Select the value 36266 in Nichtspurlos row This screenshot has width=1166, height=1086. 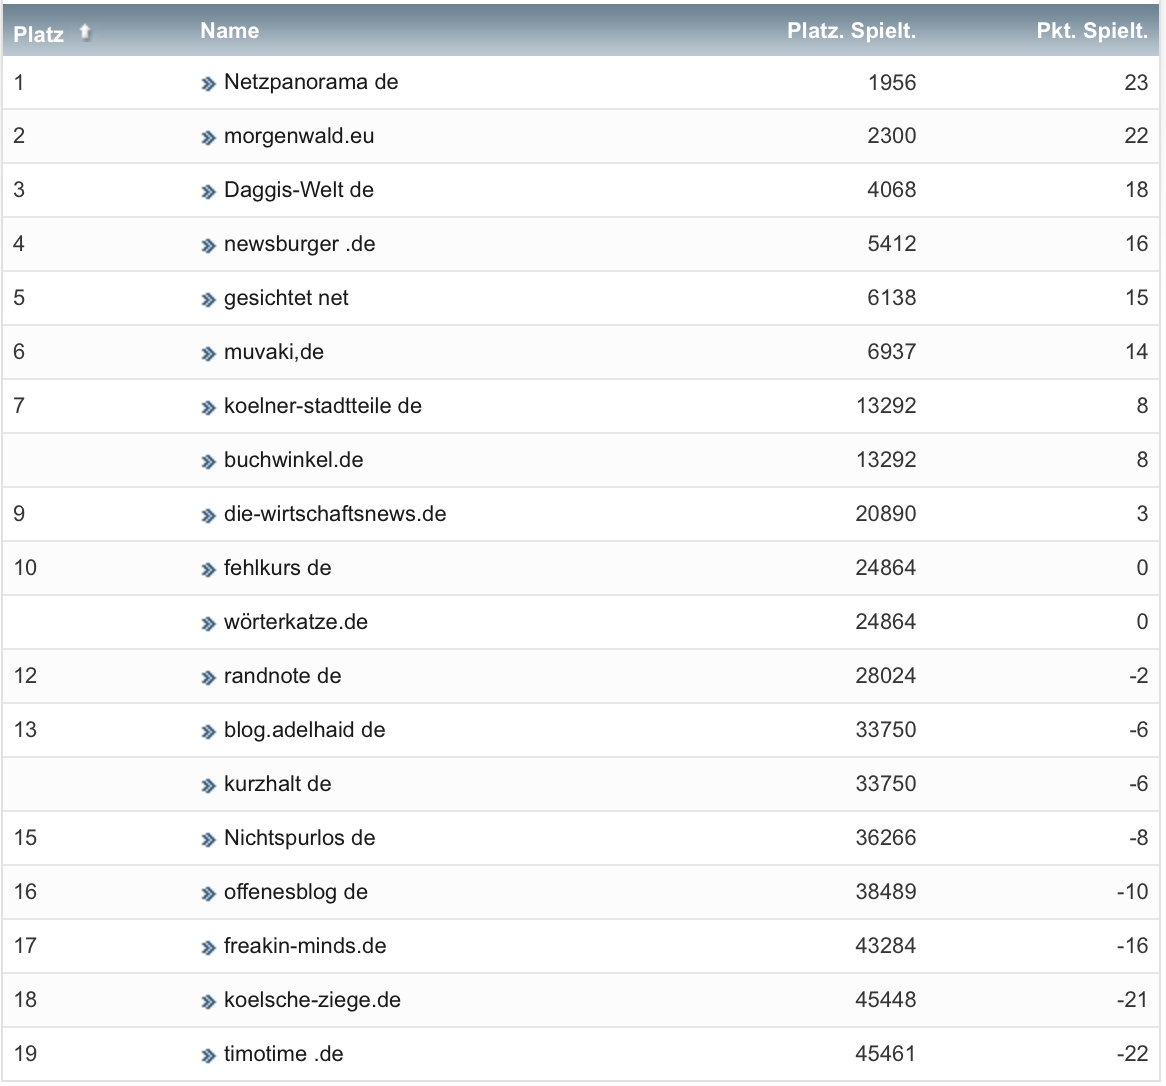[x=886, y=838]
